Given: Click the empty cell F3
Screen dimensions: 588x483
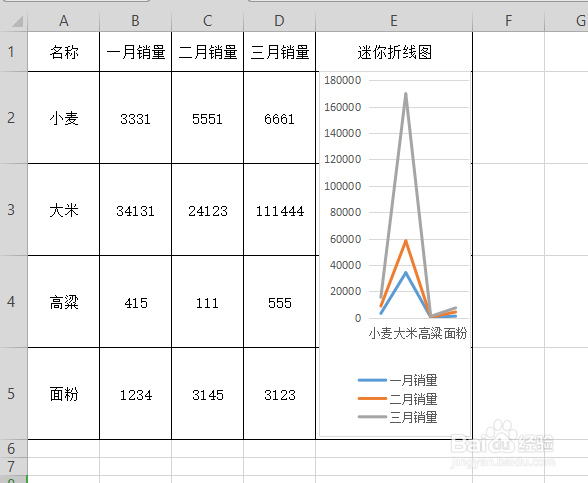Looking at the screenshot, I should 508,210.
